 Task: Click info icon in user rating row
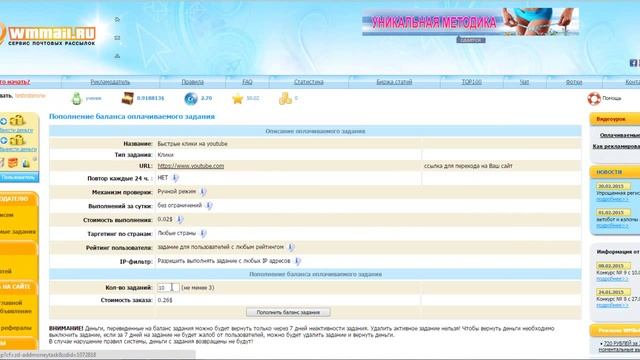[291, 247]
